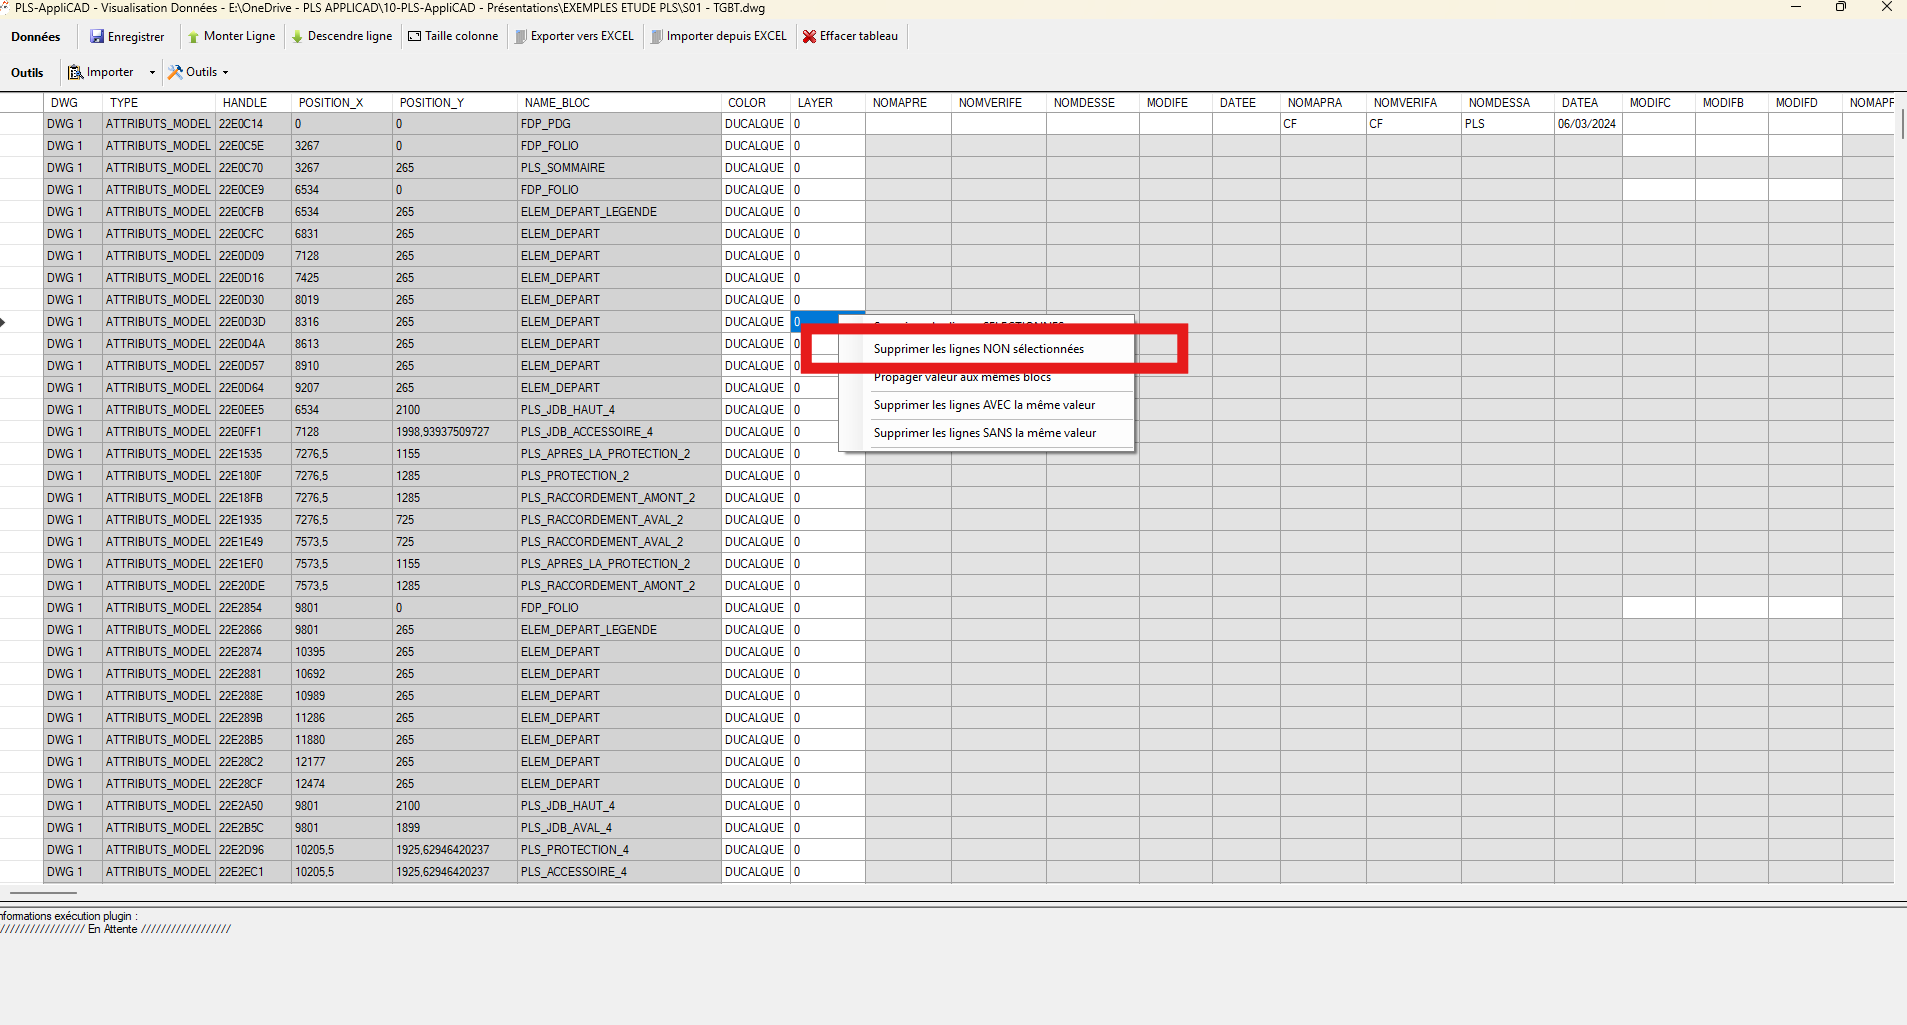
Task: Select Supprimer les lignes AVEC la même valeur
Action: (984, 405)
